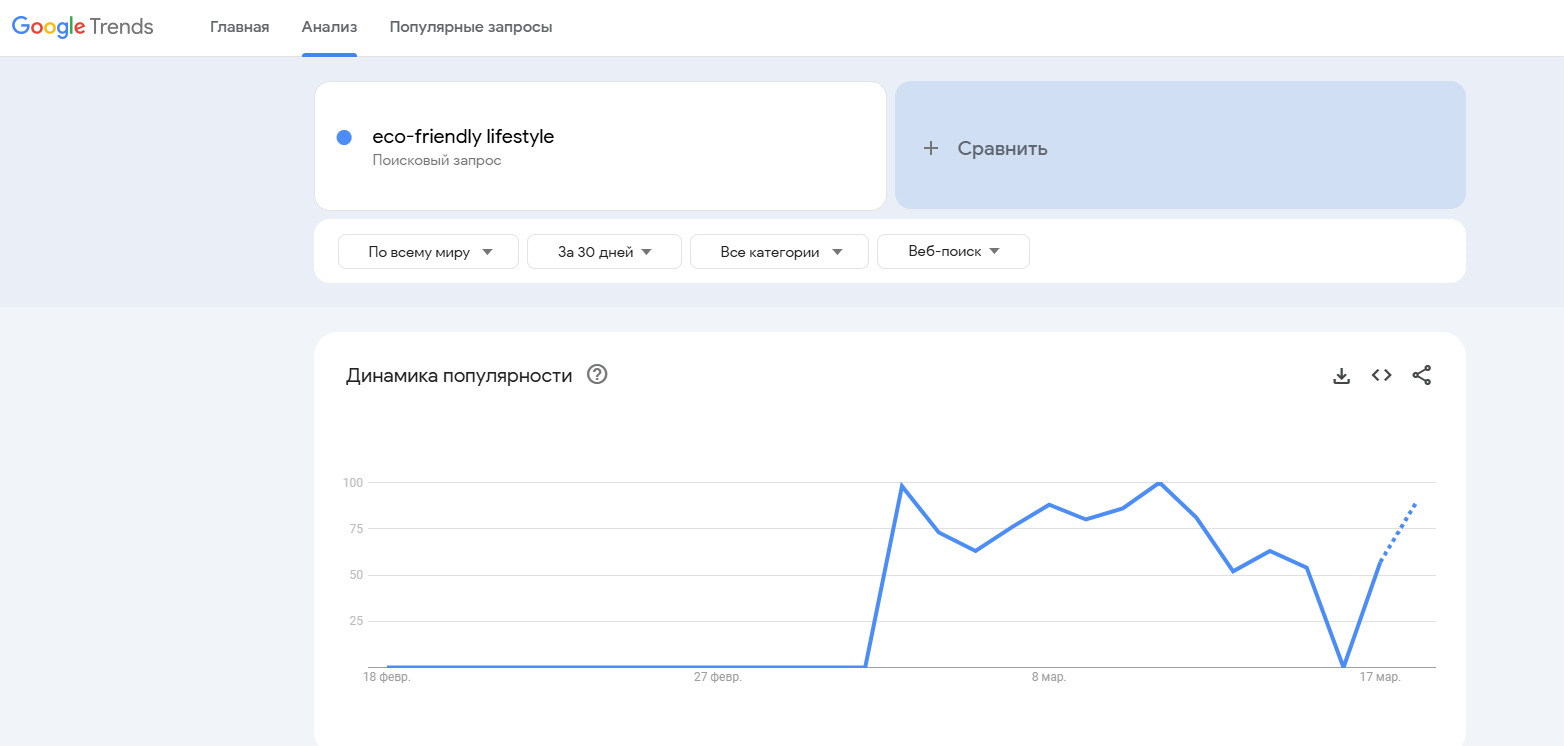Image resolution: width=1564 pixels, height=746 pixels.
Task: Click the 50 value on the y-axis
Action: [x=355, y=575]
